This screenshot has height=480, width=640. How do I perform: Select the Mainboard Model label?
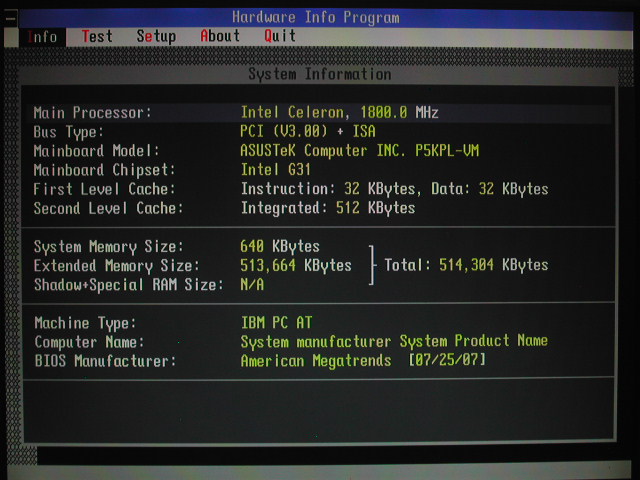coord(96,151)
